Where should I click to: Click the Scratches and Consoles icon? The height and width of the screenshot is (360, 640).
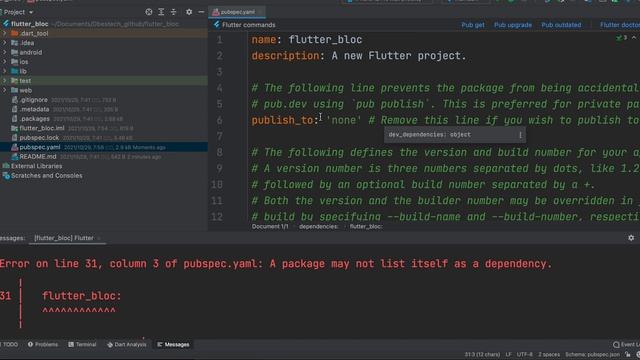tap(6, 176)
